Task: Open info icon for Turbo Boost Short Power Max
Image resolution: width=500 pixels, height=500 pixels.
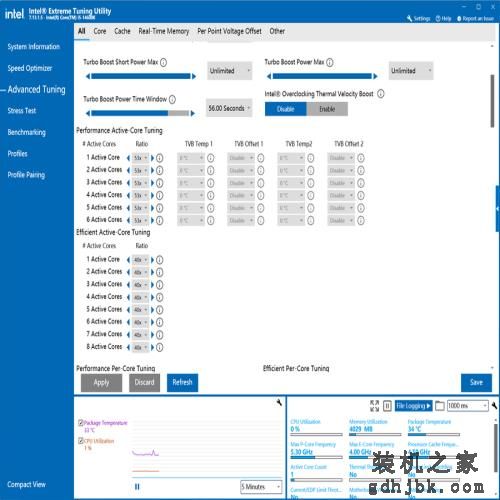Action: (163, 62)
